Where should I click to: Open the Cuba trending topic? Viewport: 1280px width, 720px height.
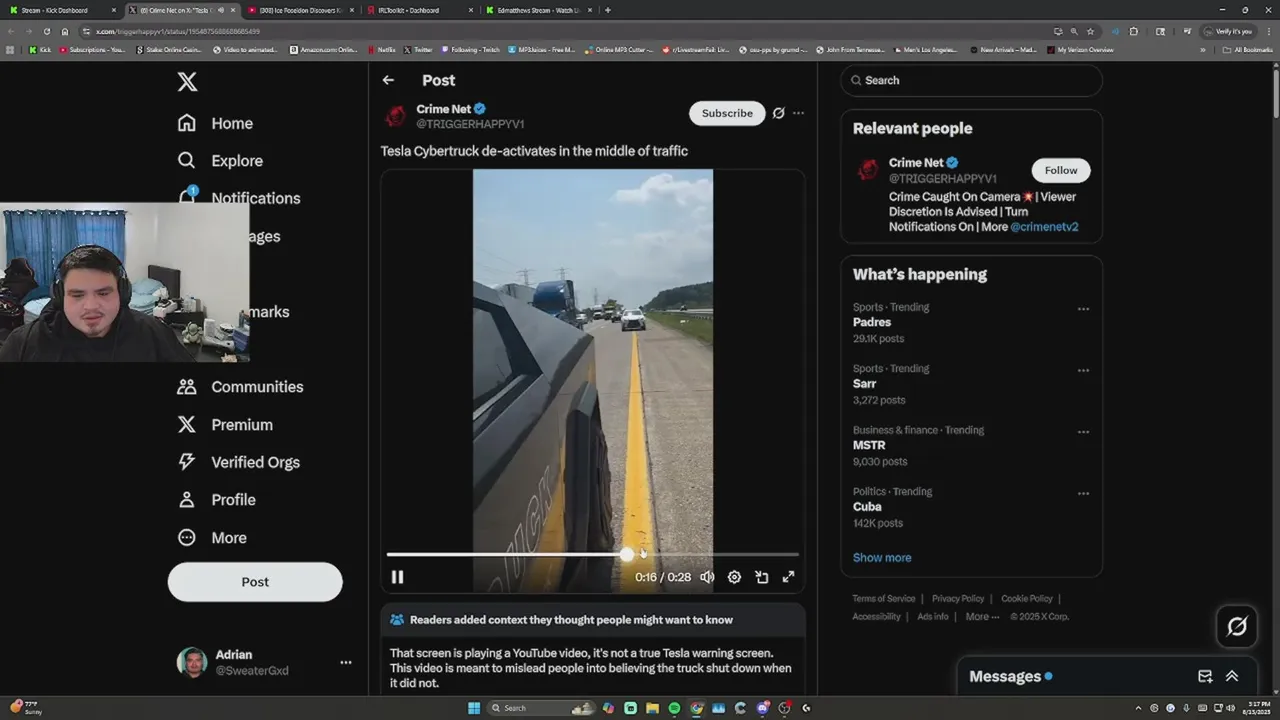pyautogui.click(x=867, y=507)
